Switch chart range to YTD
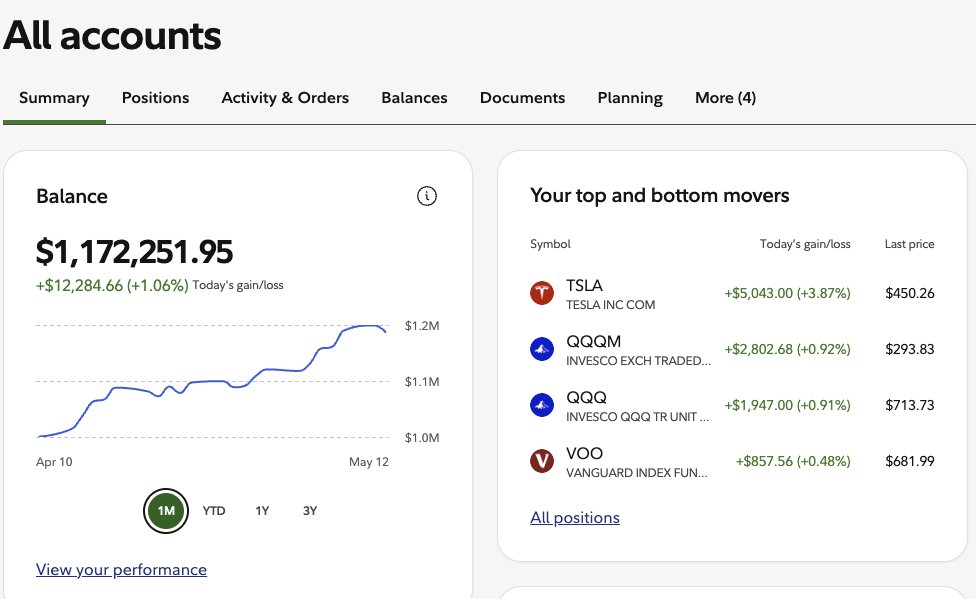The width and height of the screenshot is (976, 599). [x=214, y=511]
